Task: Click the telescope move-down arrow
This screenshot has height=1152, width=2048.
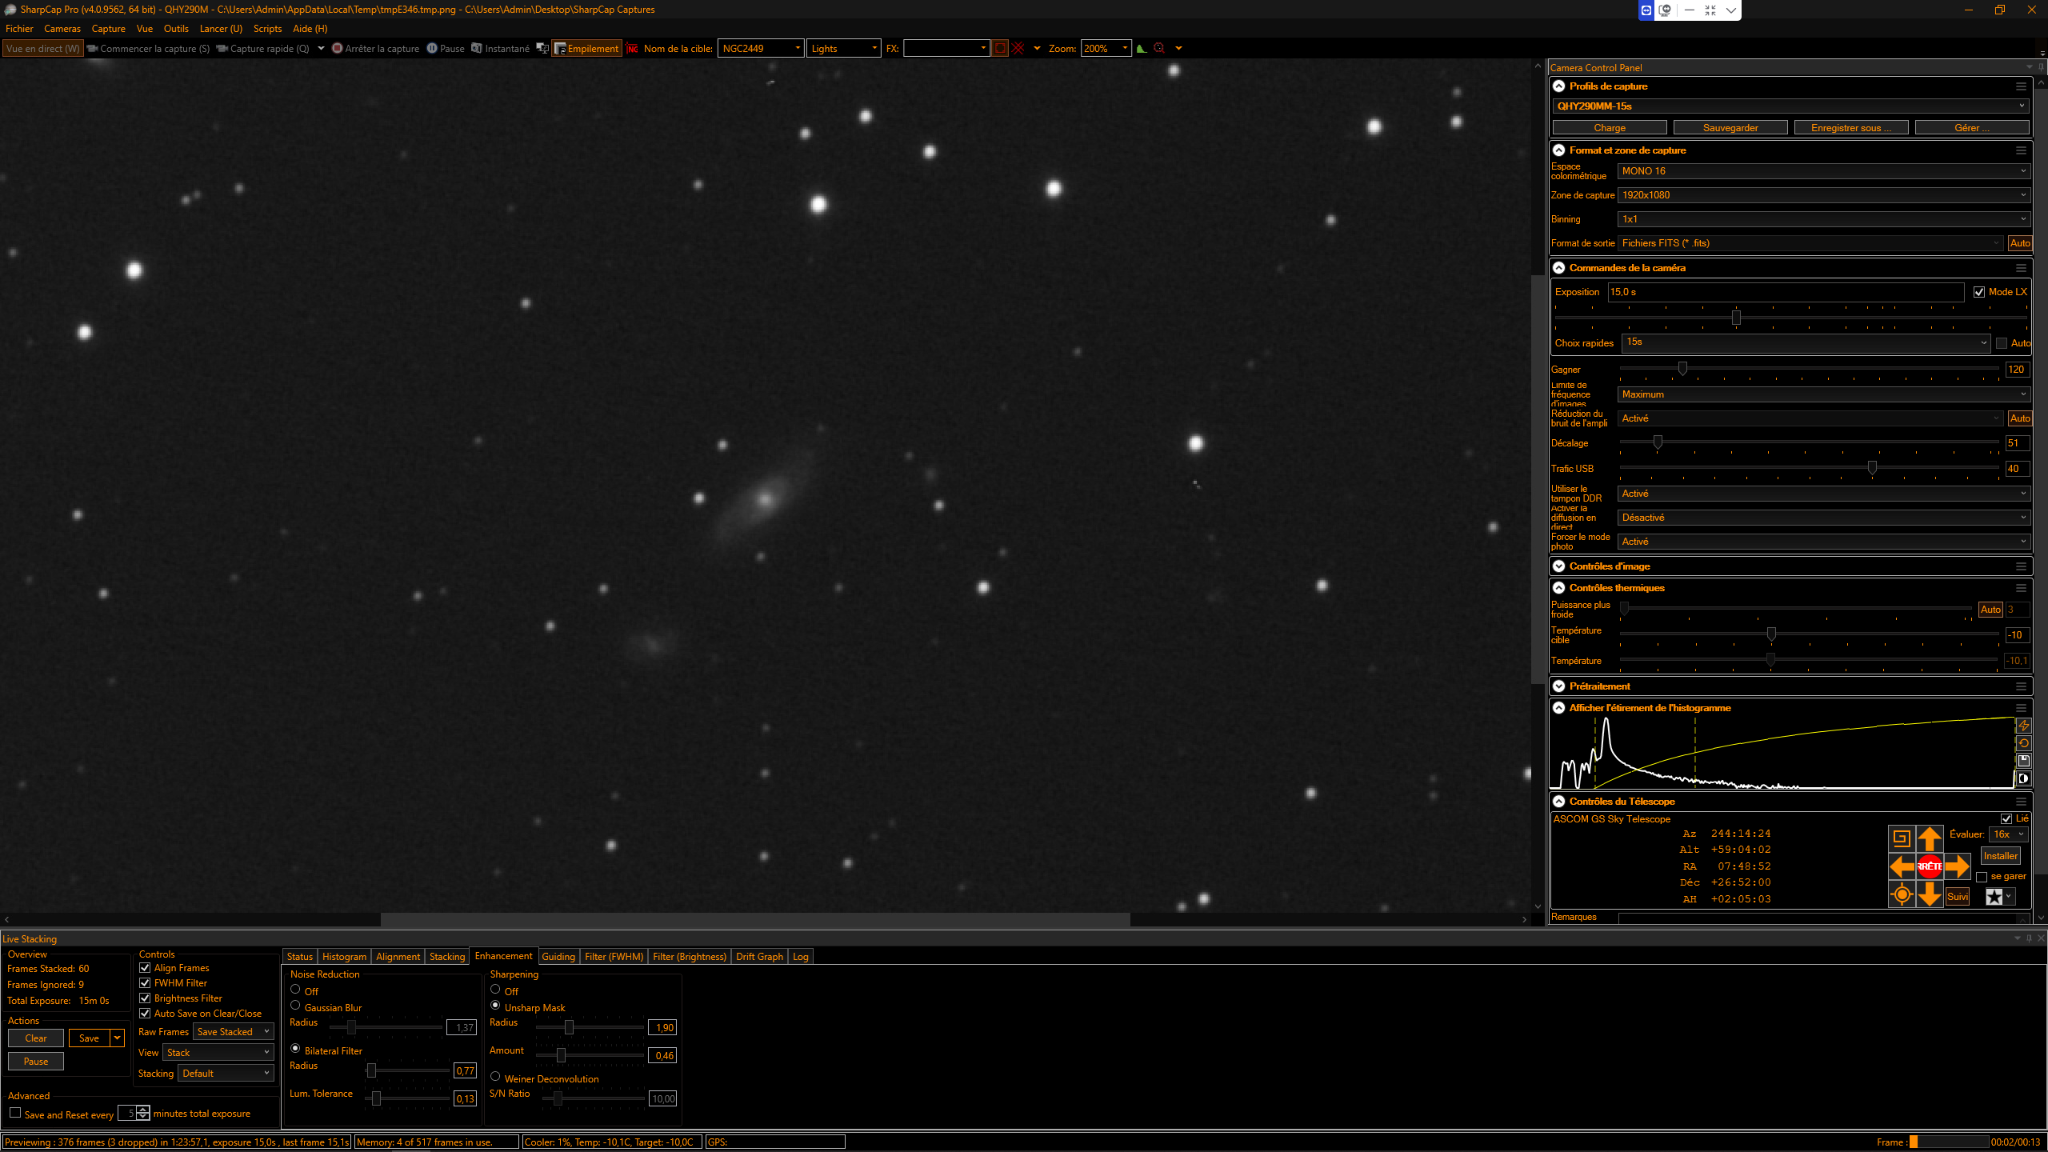Action: (x=1929, y=895)
